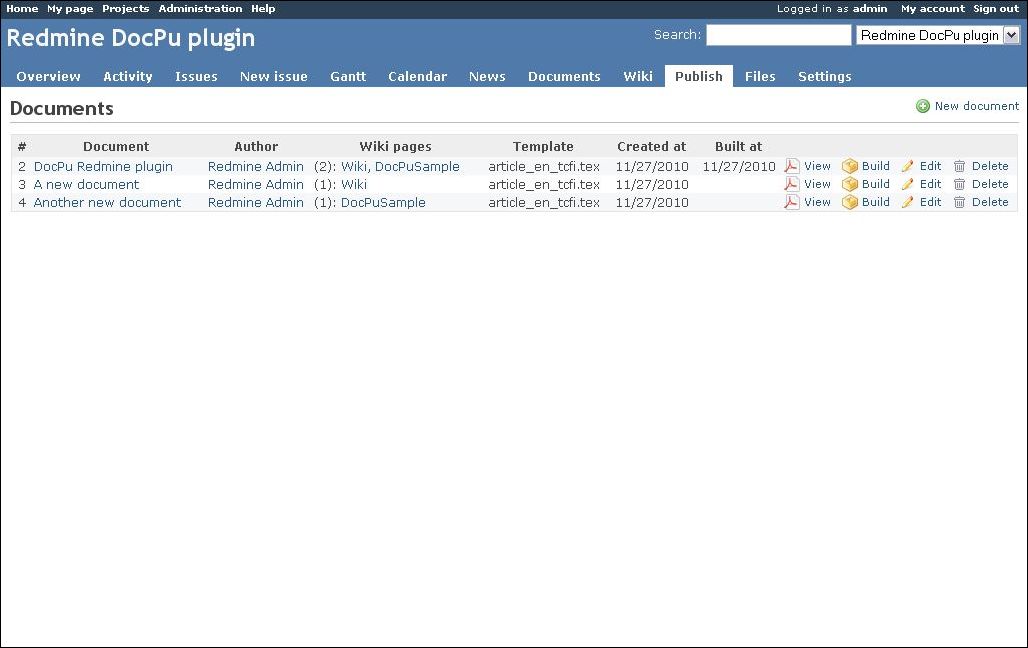1028x648 pixels.
Task: Click Built at date 11/27/2010 in row 2
Action: pos(739,167)
